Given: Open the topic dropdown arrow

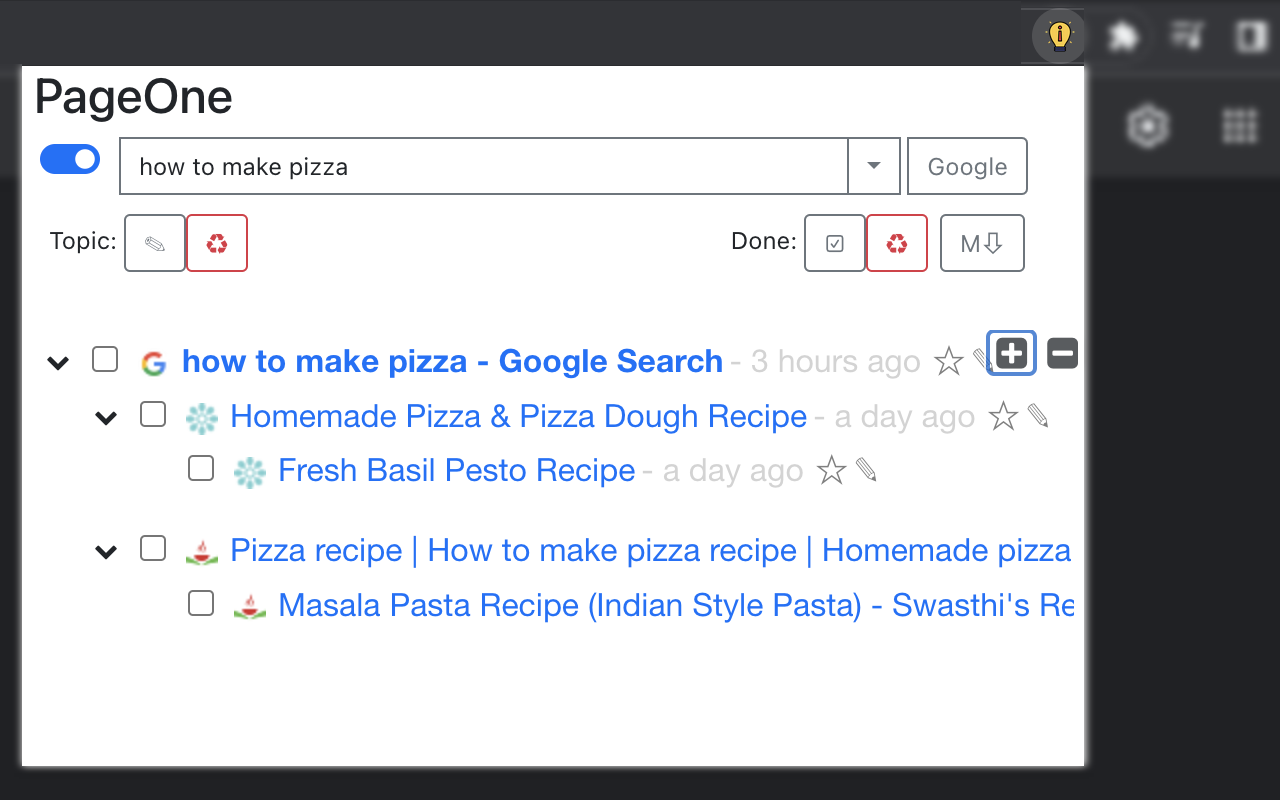Looking at the screenshot, I should 874,166.
